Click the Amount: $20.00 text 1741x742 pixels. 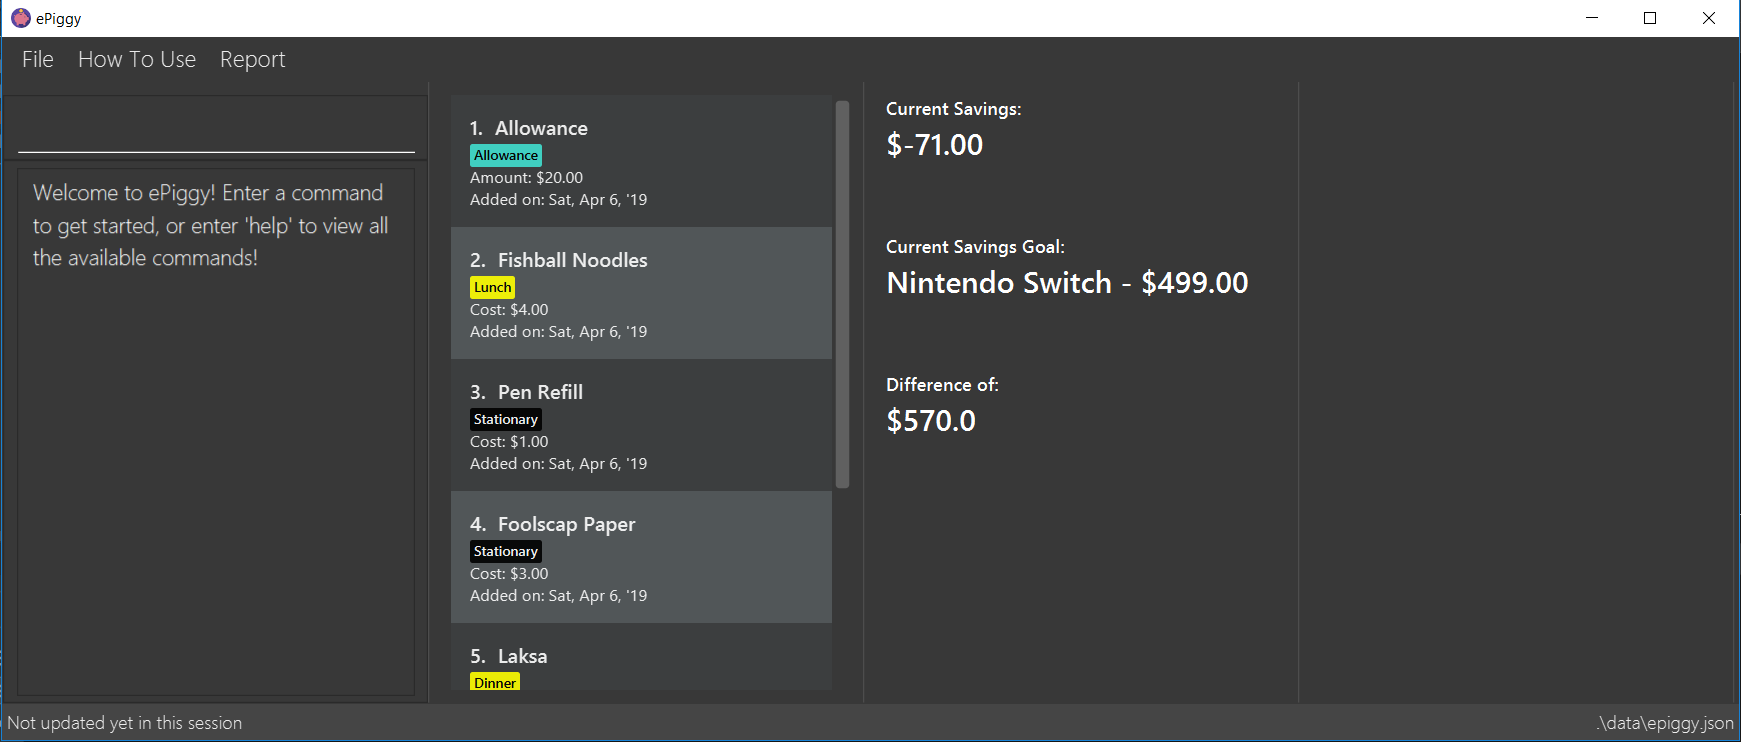click(526, 178)
